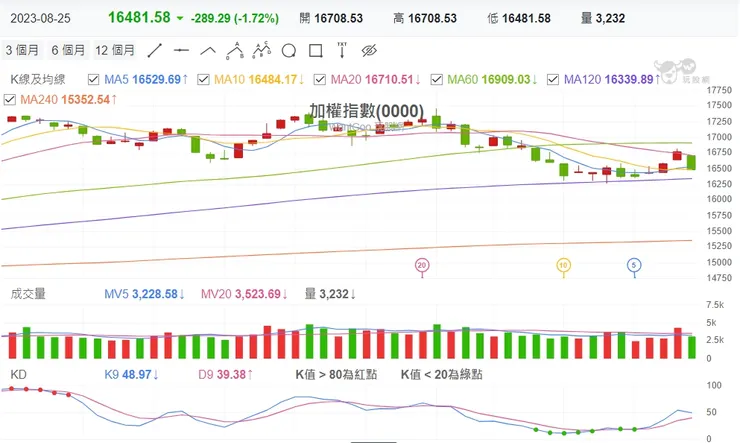
Task: Click the K值 > 80為紅點 legend
Action: pyautogui.click(x=336, y=375)
